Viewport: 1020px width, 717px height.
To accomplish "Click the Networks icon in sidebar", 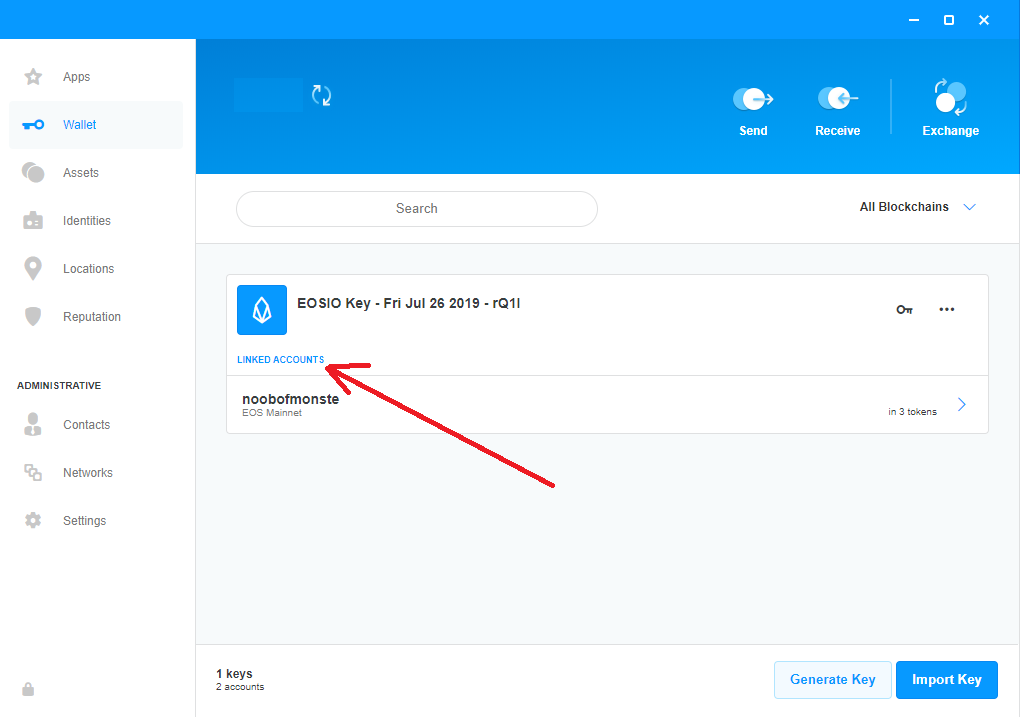I will coord(33,472).
